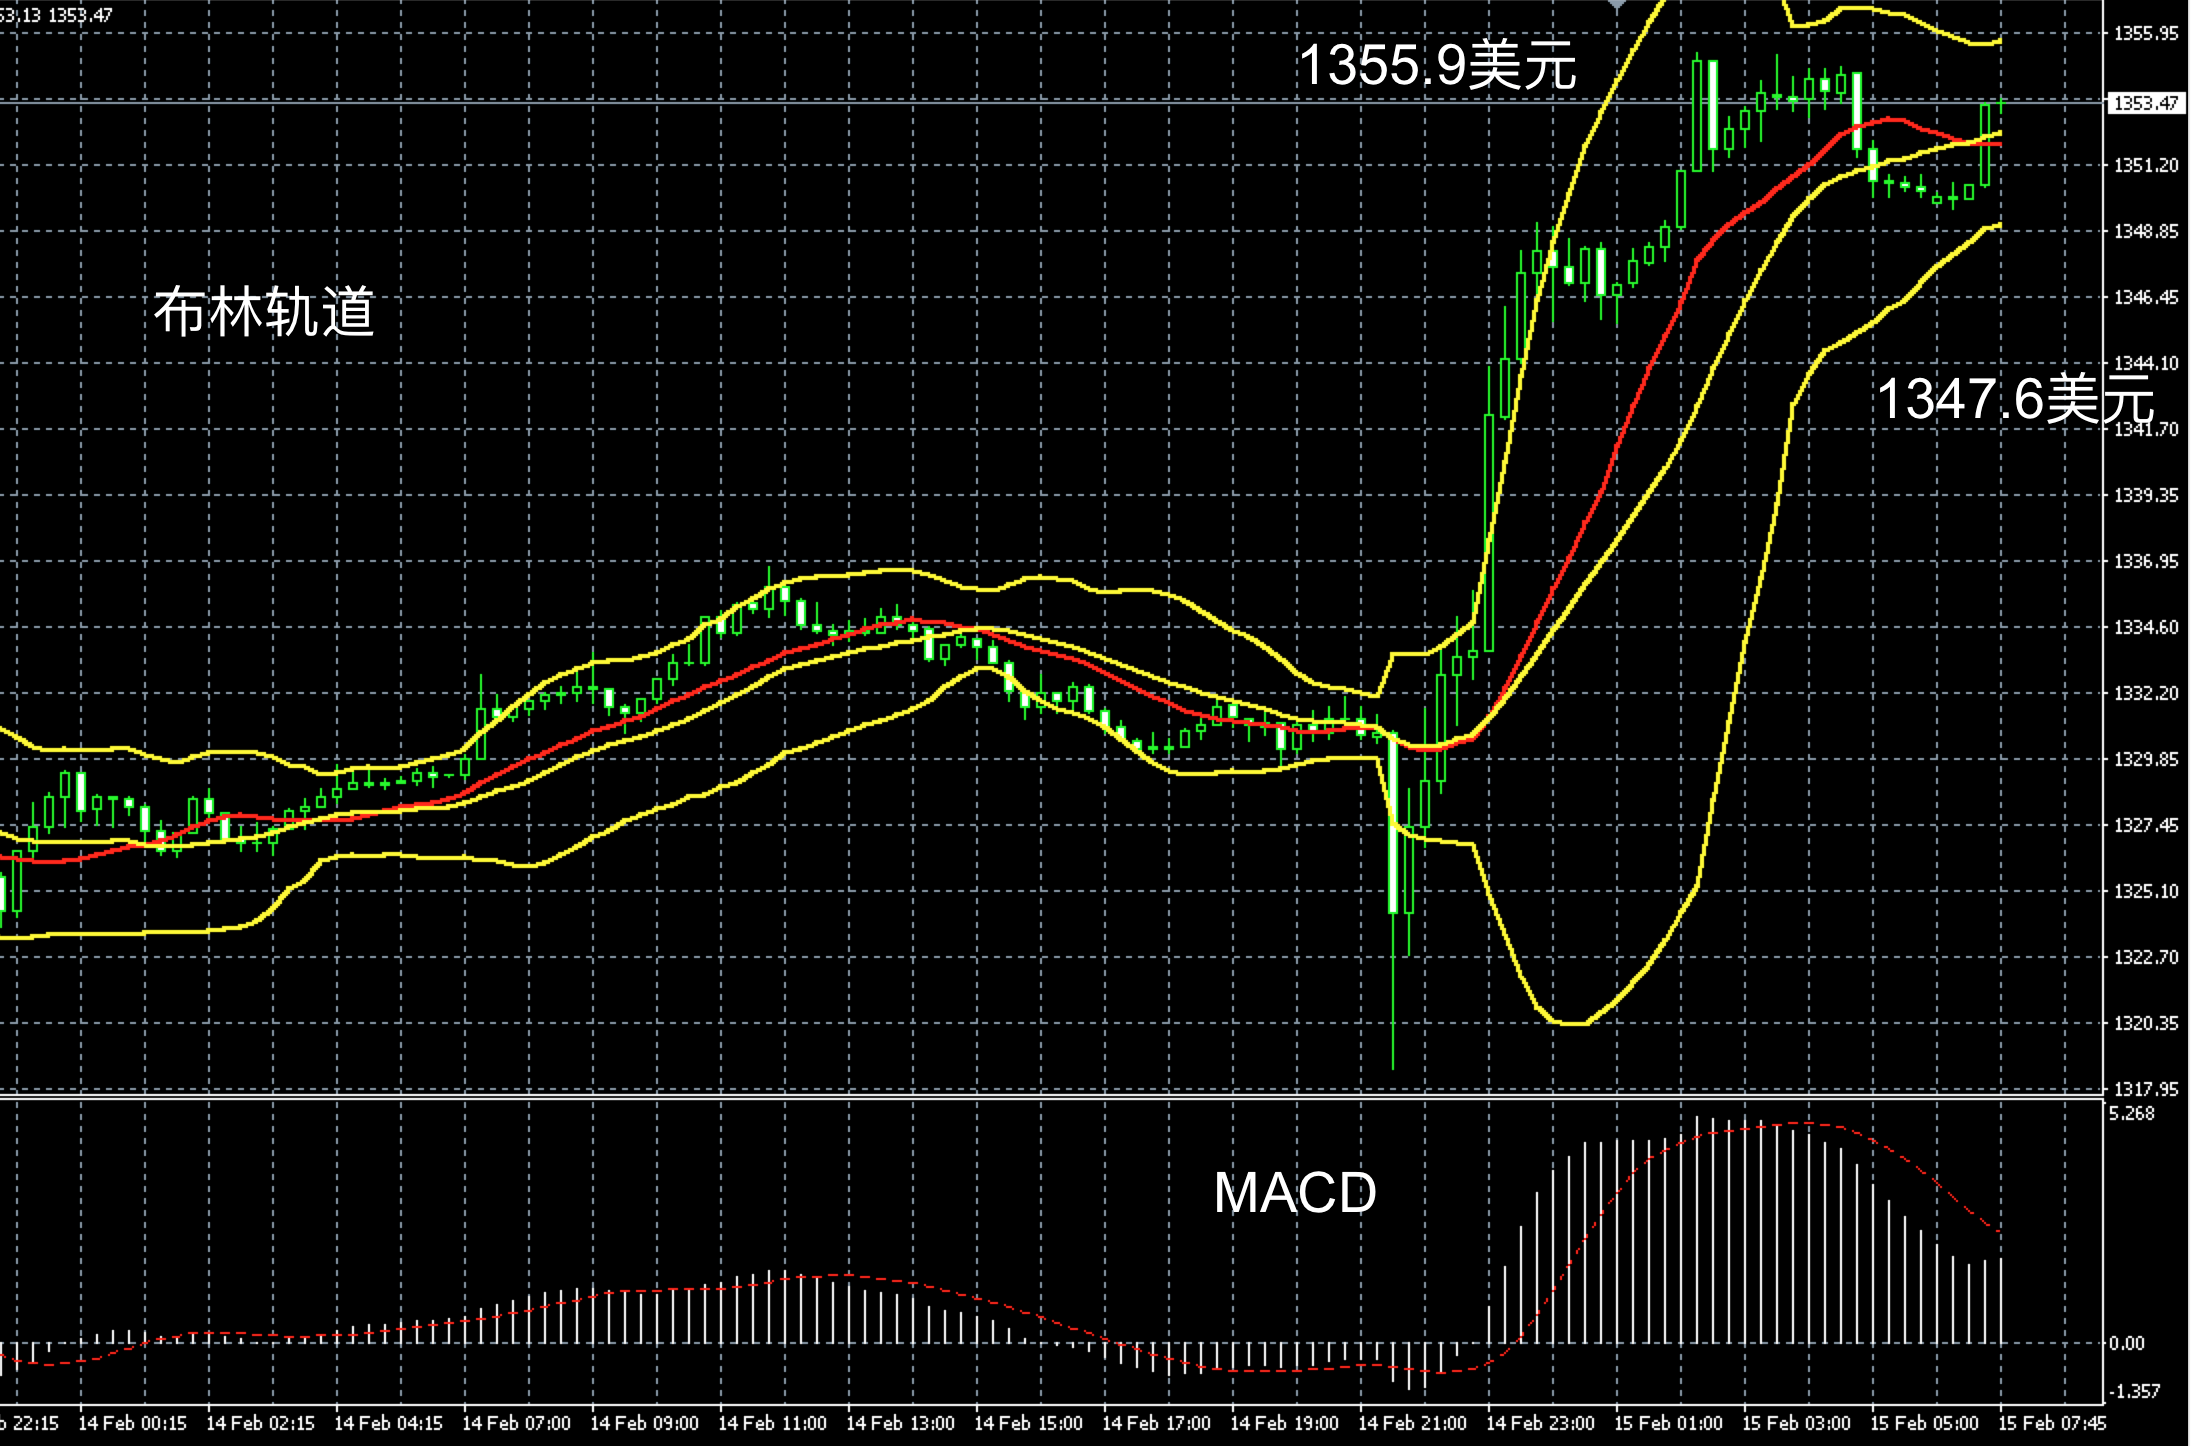Select the 布林轨道 text label

pyautogui.click(x=264, y=311)
